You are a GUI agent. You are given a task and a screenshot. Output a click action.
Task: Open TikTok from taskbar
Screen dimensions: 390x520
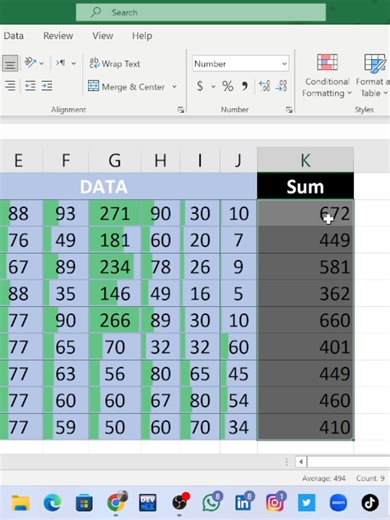point(370,503)
